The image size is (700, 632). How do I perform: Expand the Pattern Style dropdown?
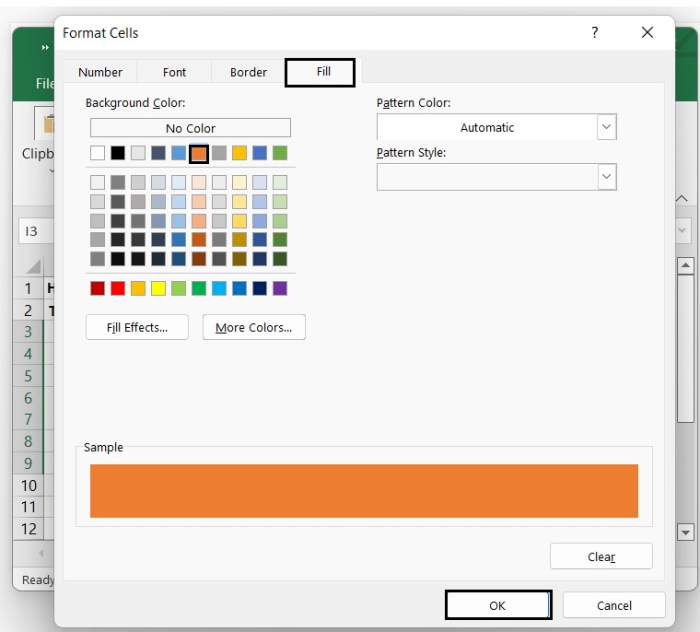tap(606, 177)
